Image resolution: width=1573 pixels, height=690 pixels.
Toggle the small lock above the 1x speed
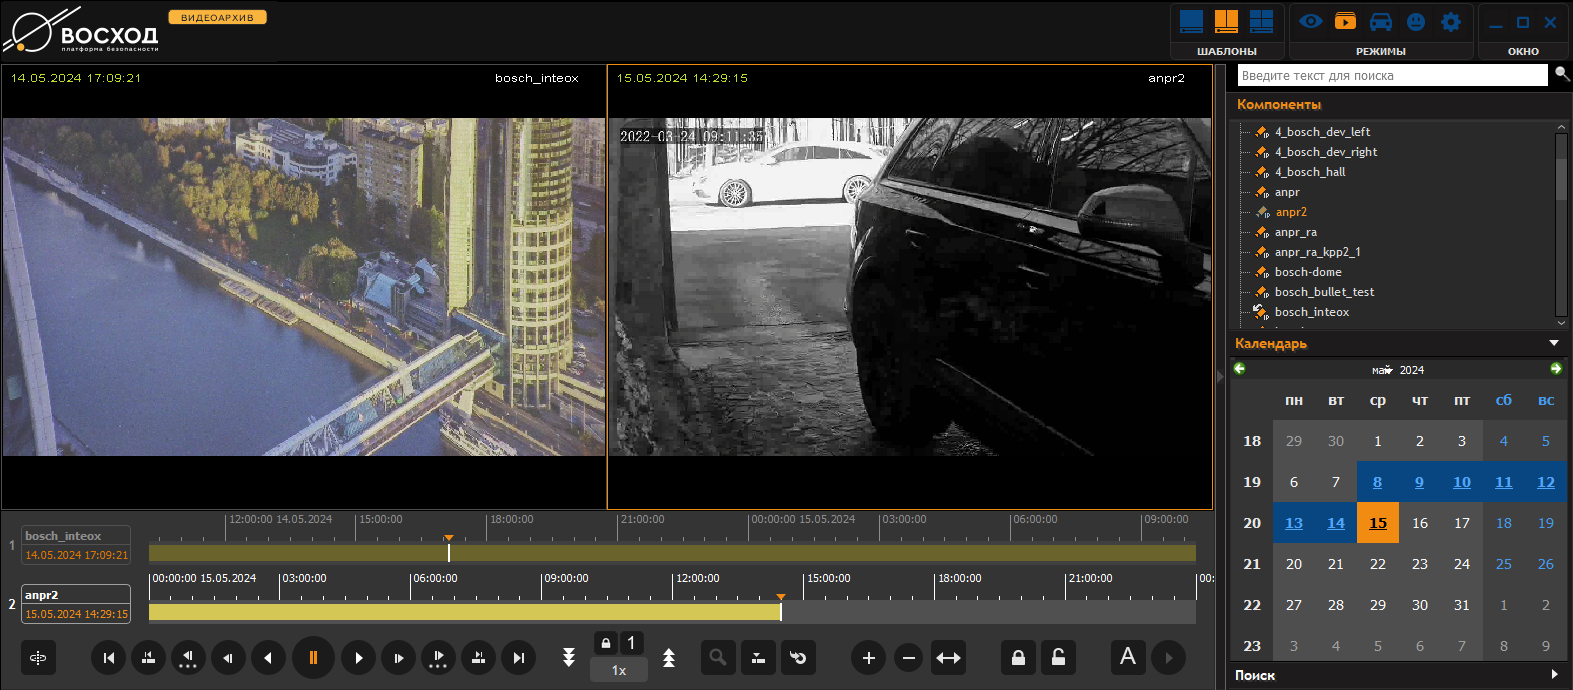(x=605, y=643)
